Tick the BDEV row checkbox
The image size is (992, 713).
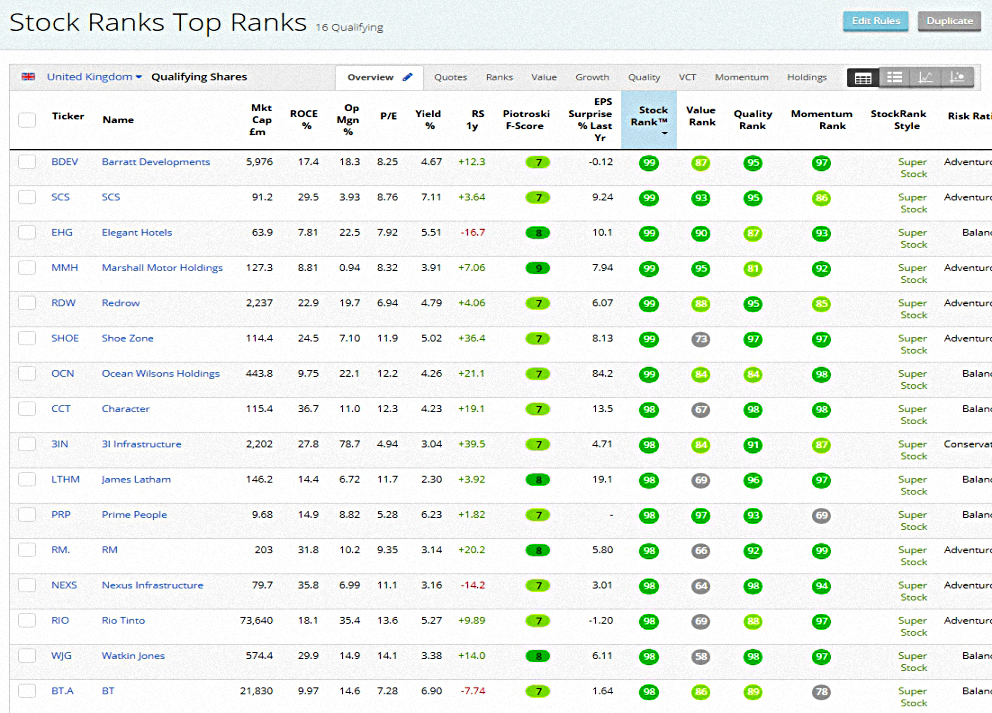point(27,161)
